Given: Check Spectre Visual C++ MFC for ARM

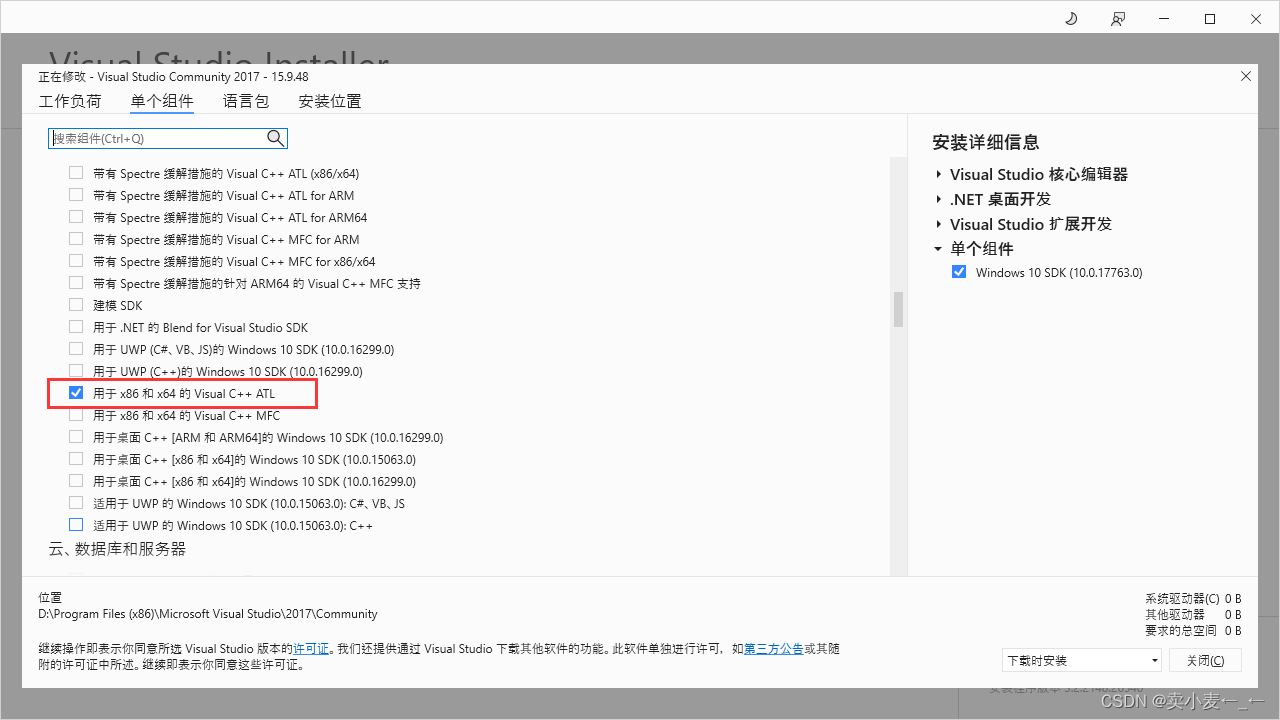Looking at the screenshot, I should tap(76, 239).
